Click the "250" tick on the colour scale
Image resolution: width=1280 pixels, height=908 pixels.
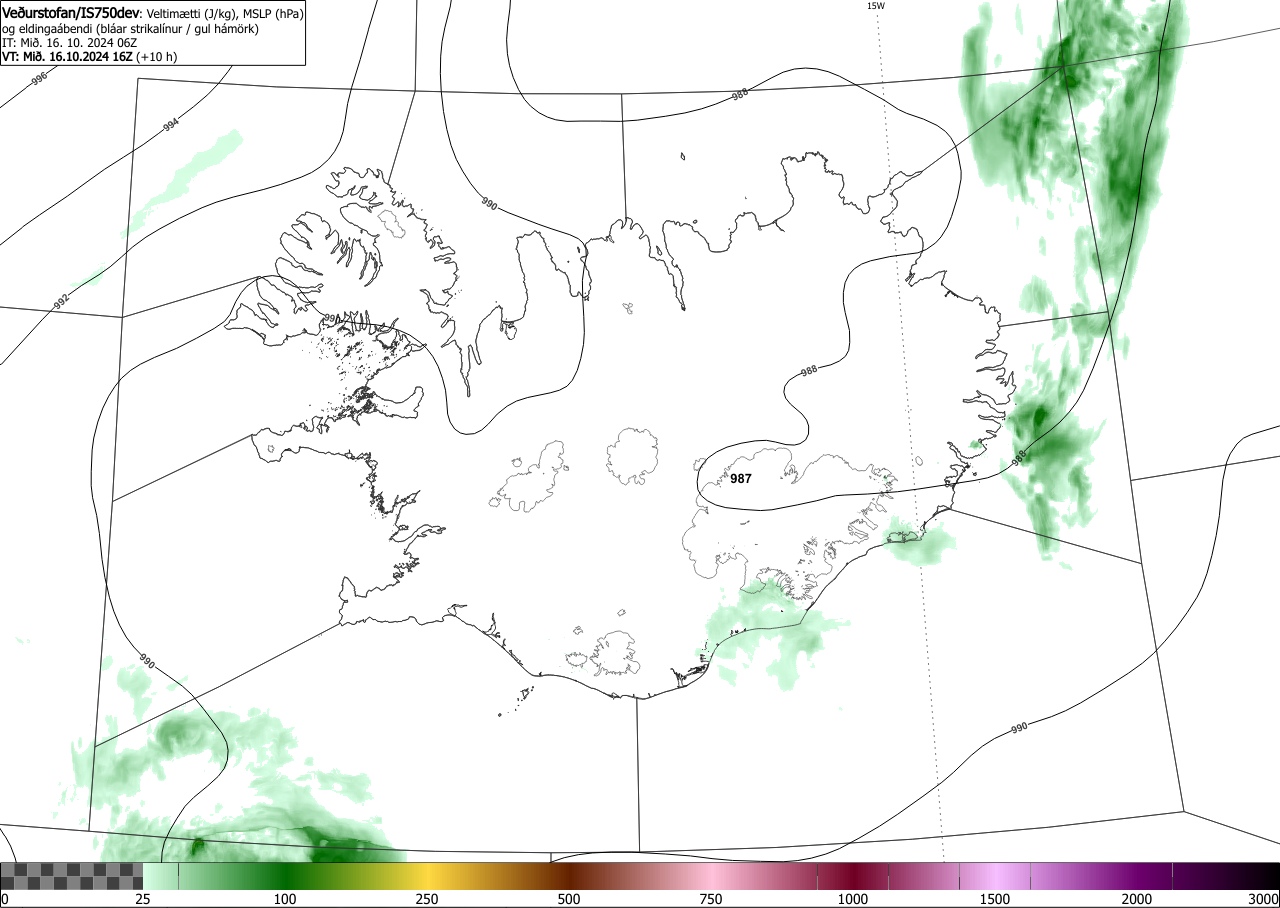pos(427,899)
